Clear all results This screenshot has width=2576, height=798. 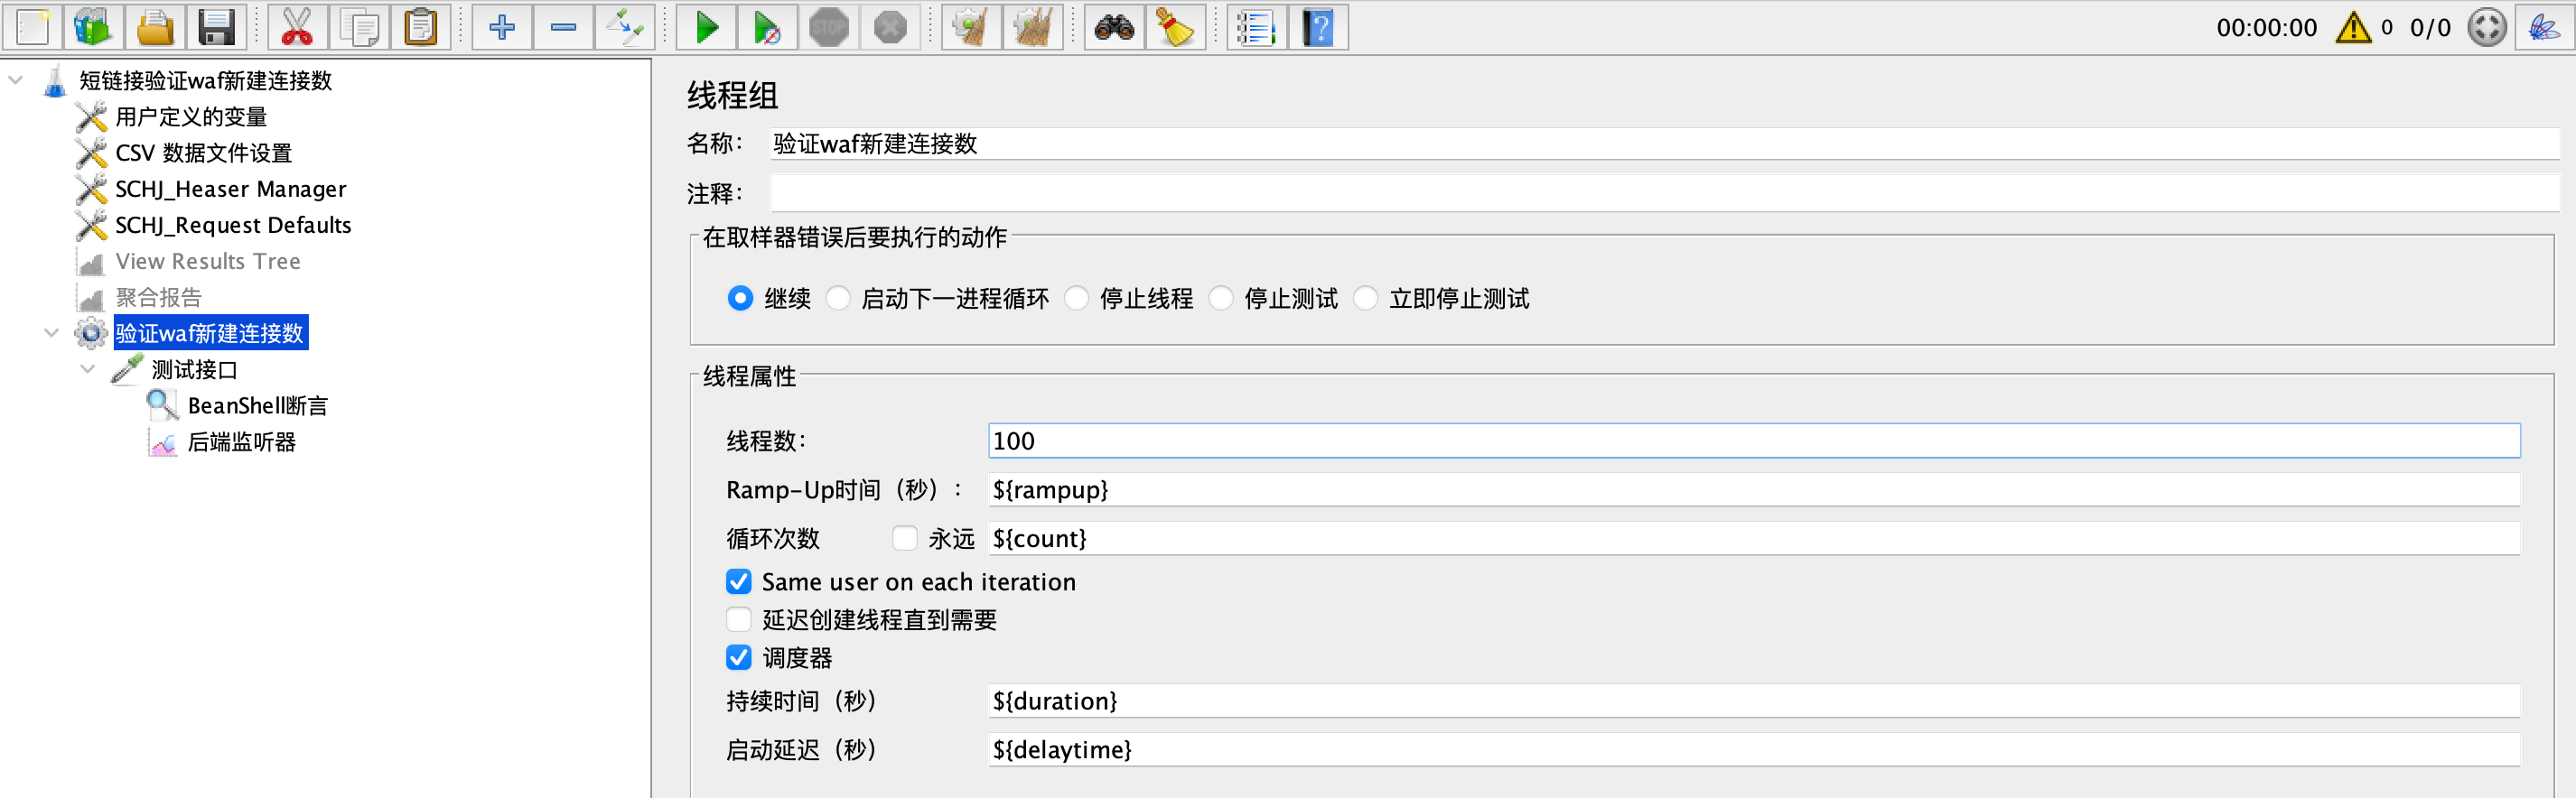click(1033, 27)
